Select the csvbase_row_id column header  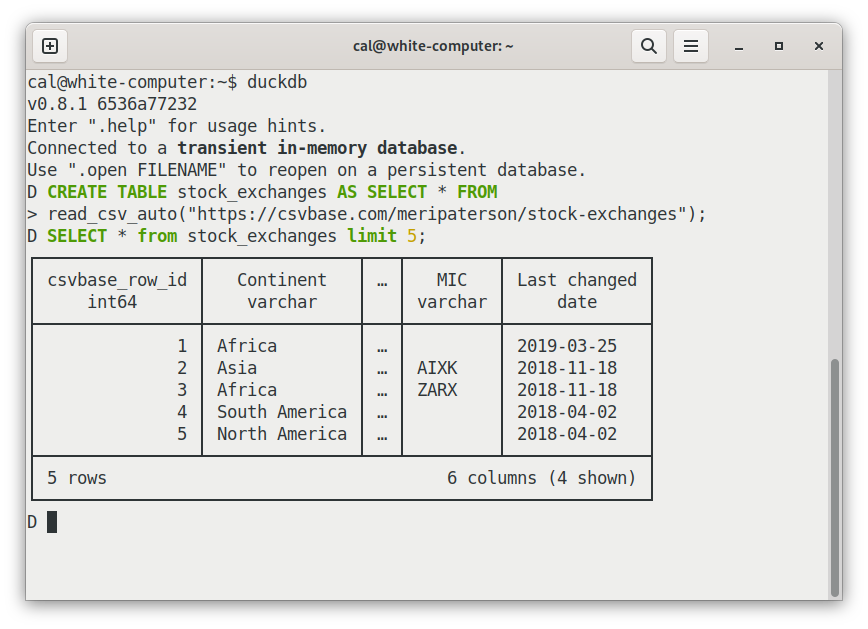[117, 280]
